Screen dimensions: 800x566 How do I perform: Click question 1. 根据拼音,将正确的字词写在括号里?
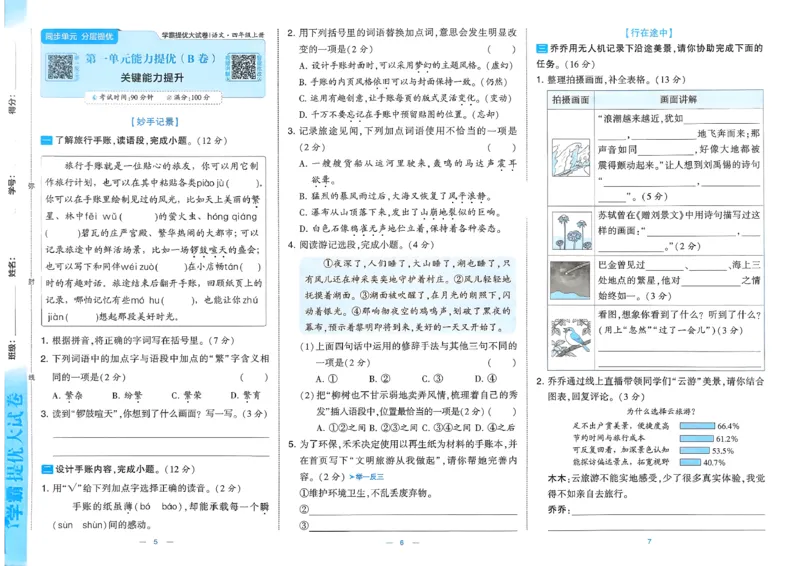click(137, 340)
